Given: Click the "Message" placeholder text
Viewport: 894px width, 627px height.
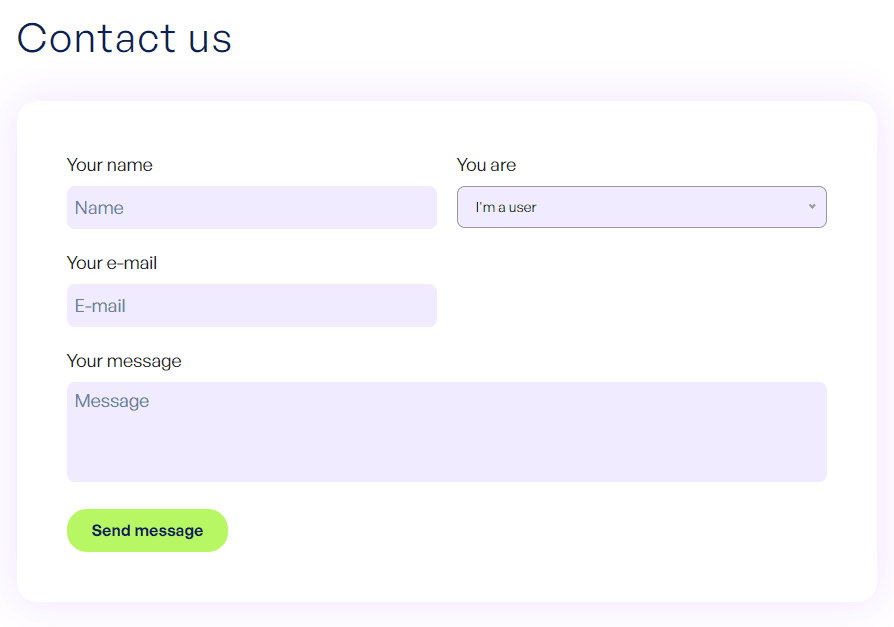Looking at the screenshot, I should [x=112, y=401].
